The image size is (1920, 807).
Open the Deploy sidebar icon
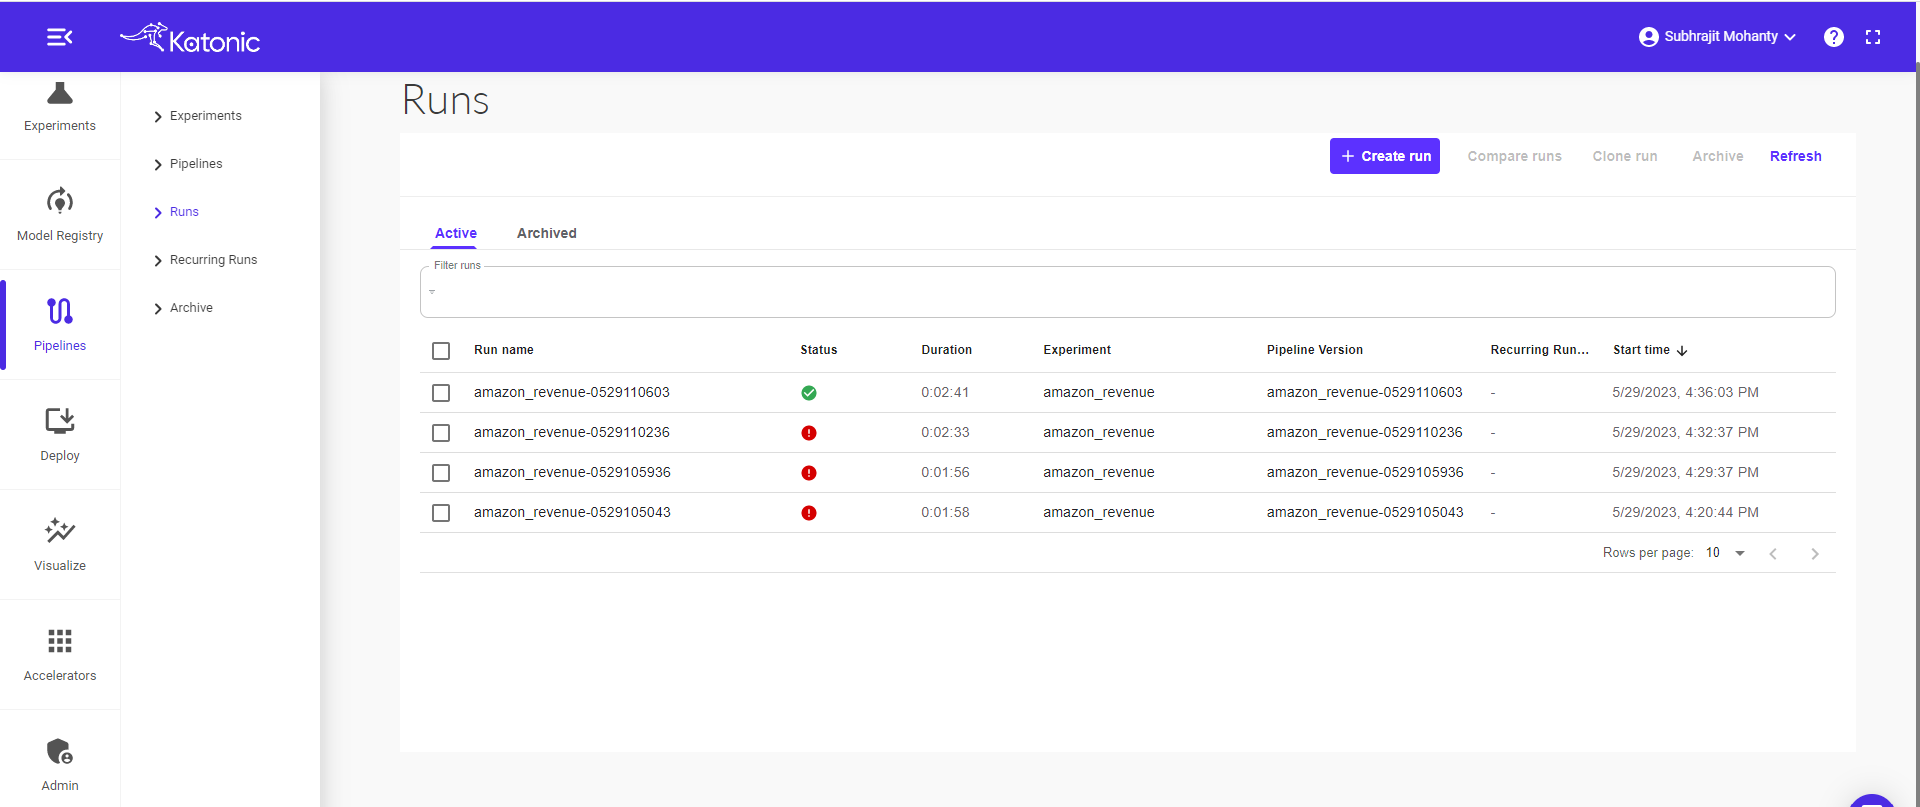click(x=60, y=421)
